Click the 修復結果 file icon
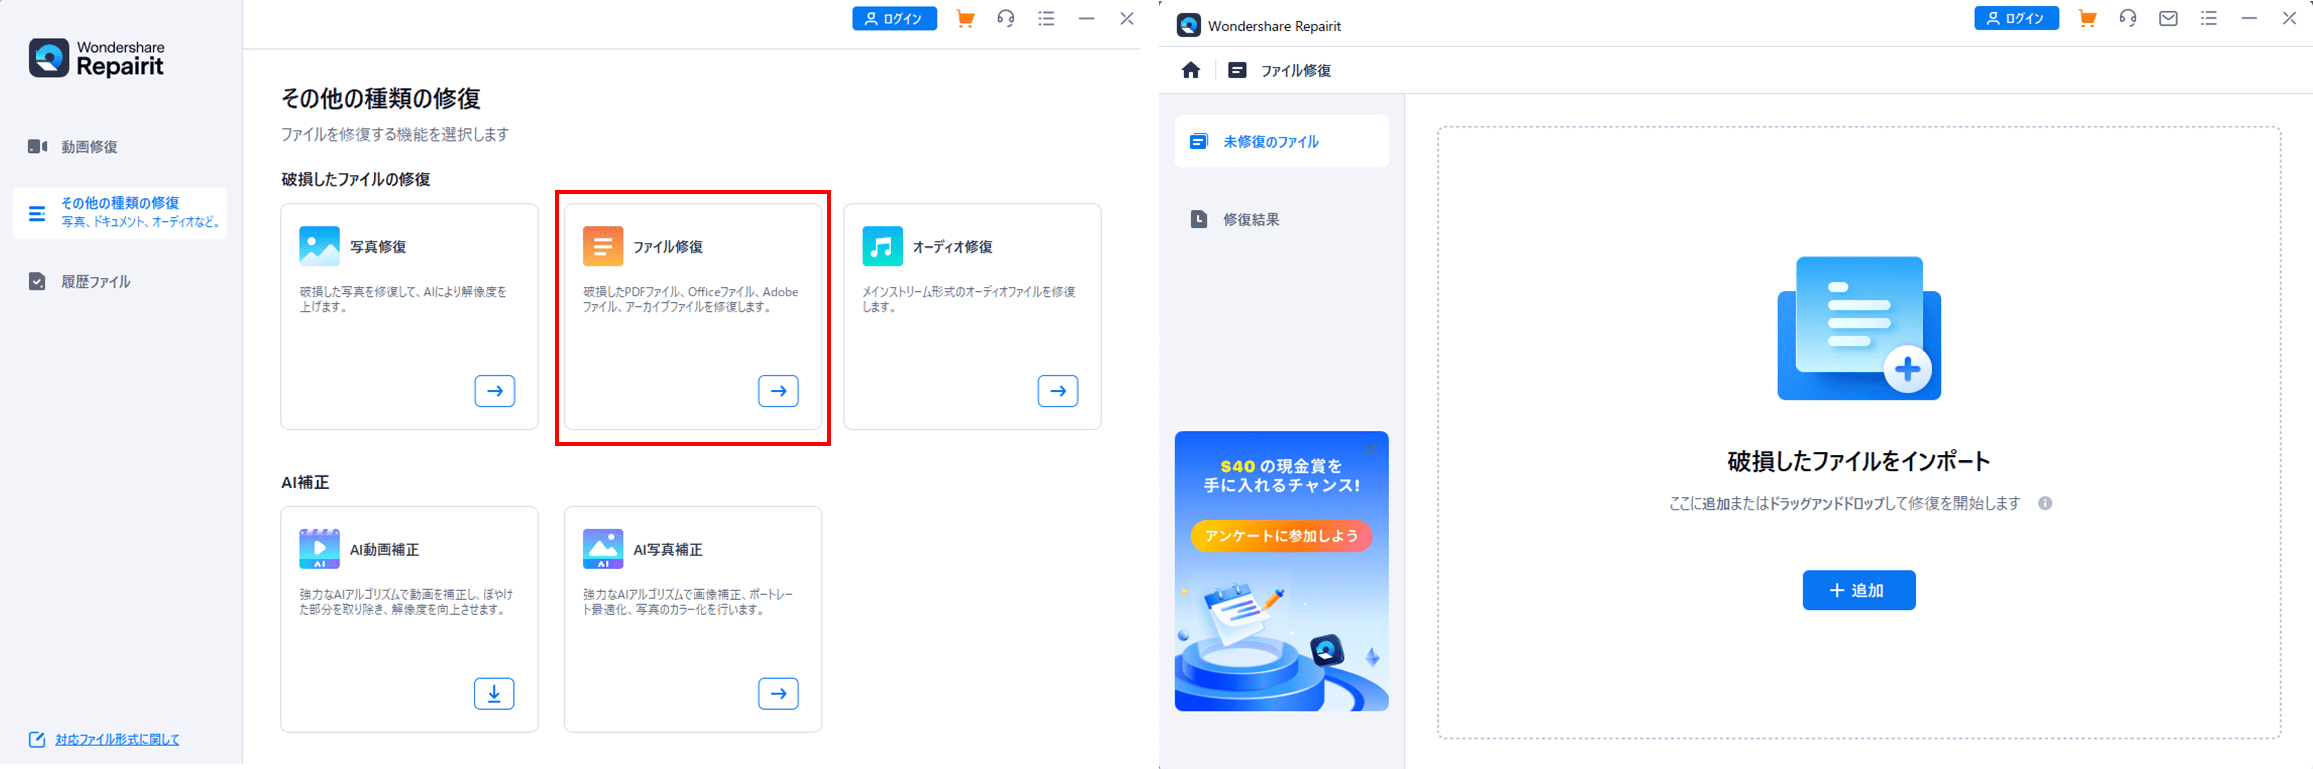Screen dimensions: 2313x769 tap(1199, 219)
